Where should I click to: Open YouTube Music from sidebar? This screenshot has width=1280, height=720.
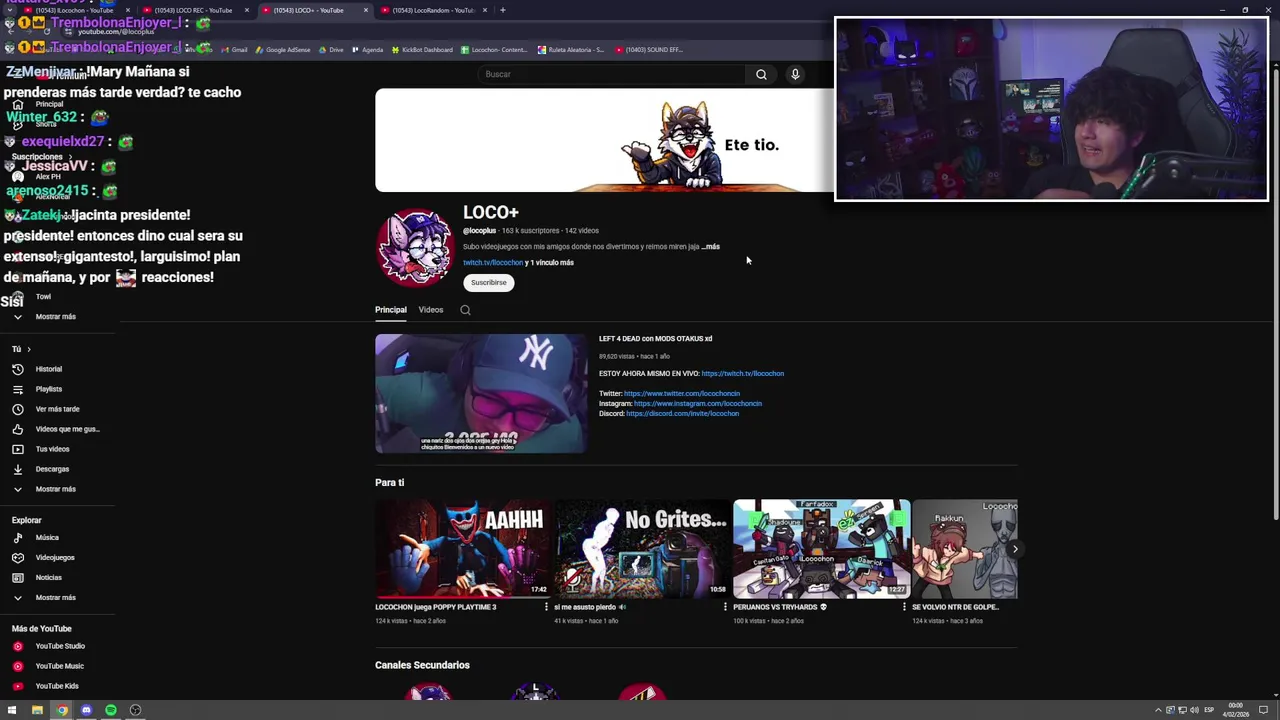click(59, 666)
